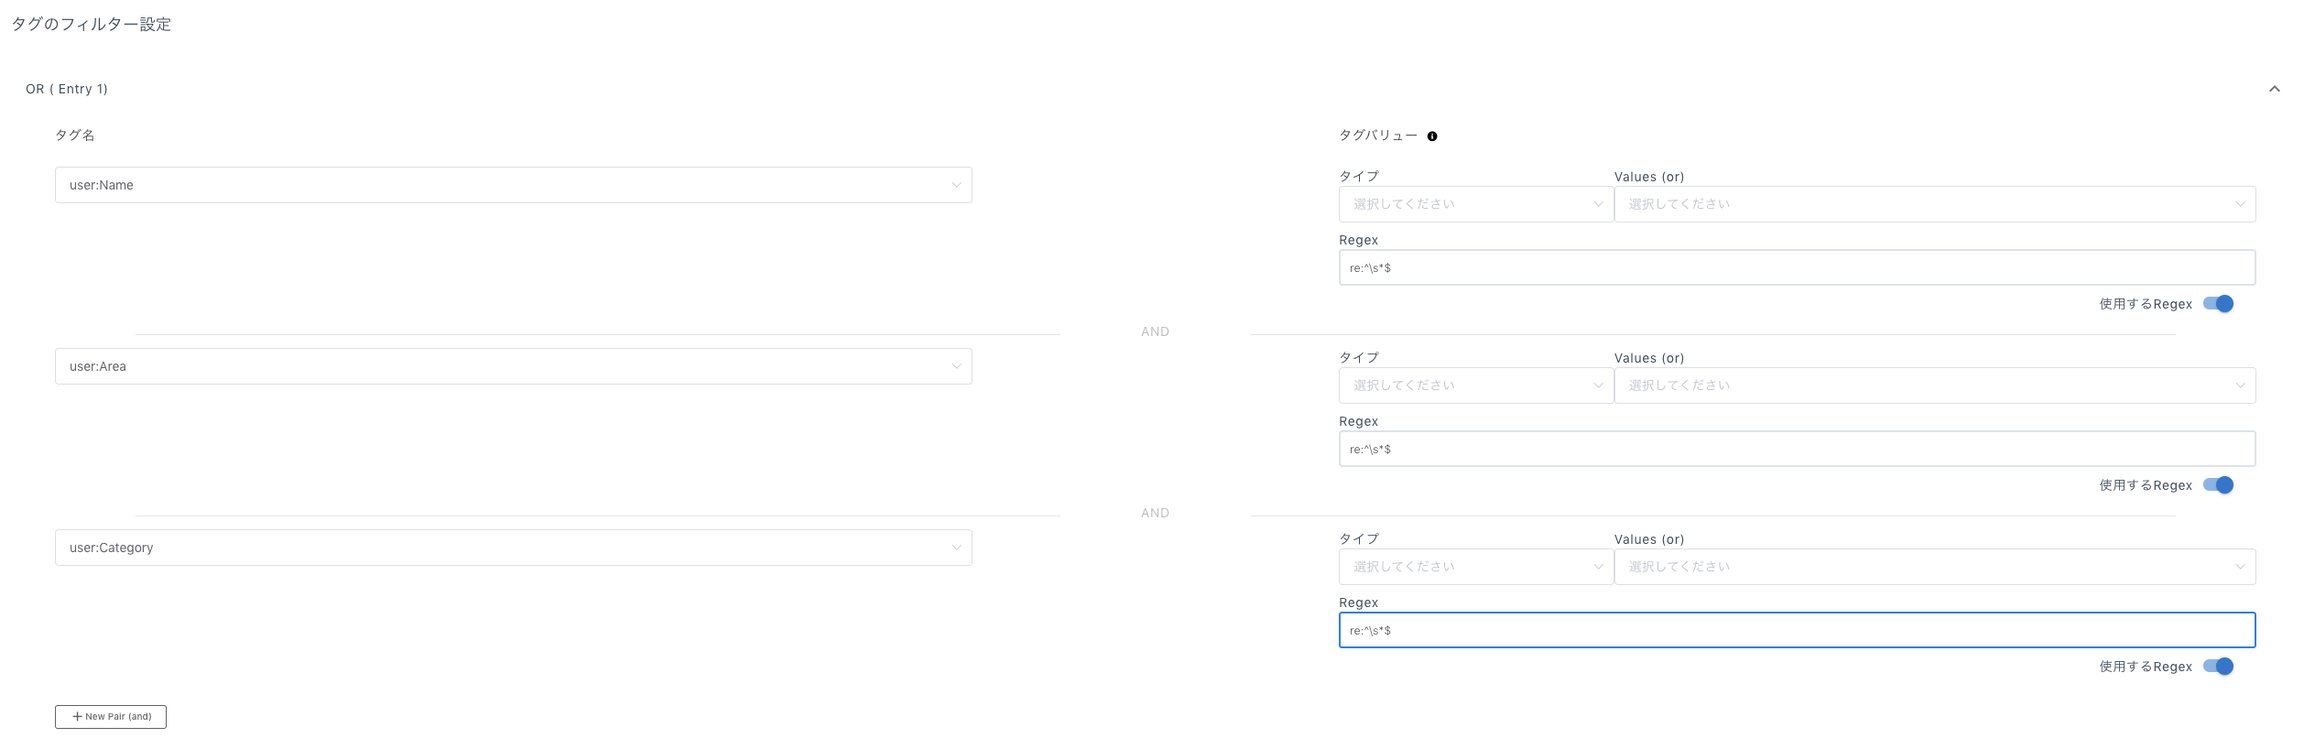This screenshot has height=738, width=2304.
Task: Disable the Regex toggle for user:Name
Action: 2218,304
